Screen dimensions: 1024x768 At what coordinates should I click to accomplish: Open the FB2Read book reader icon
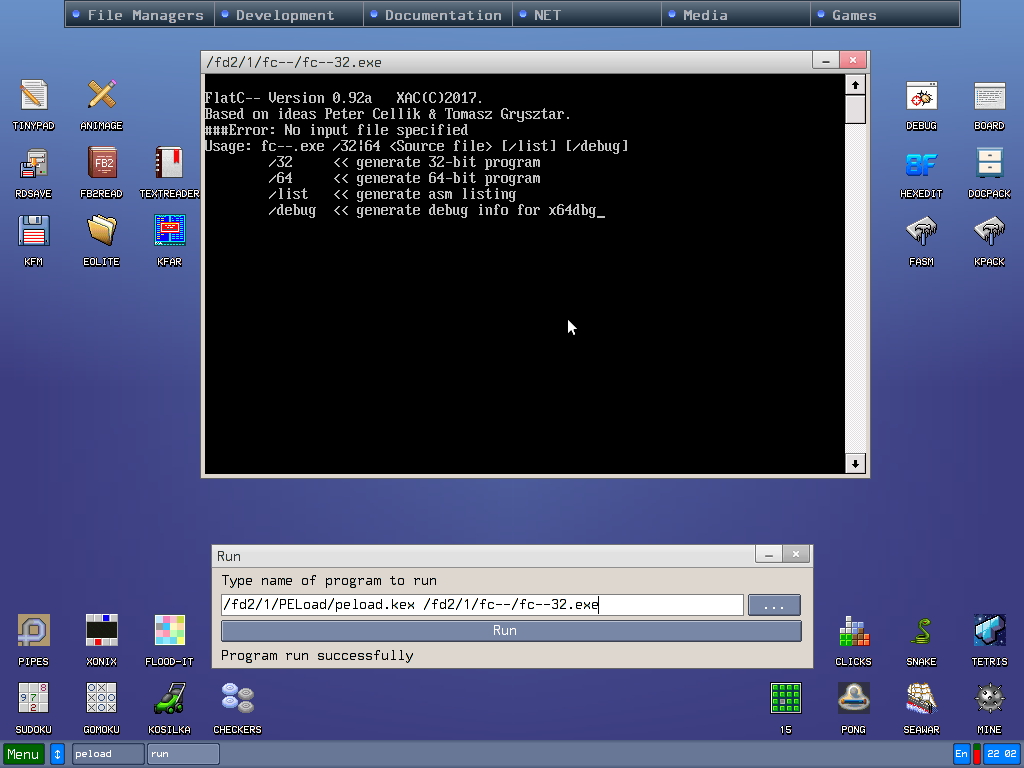[x=101, y=164]
